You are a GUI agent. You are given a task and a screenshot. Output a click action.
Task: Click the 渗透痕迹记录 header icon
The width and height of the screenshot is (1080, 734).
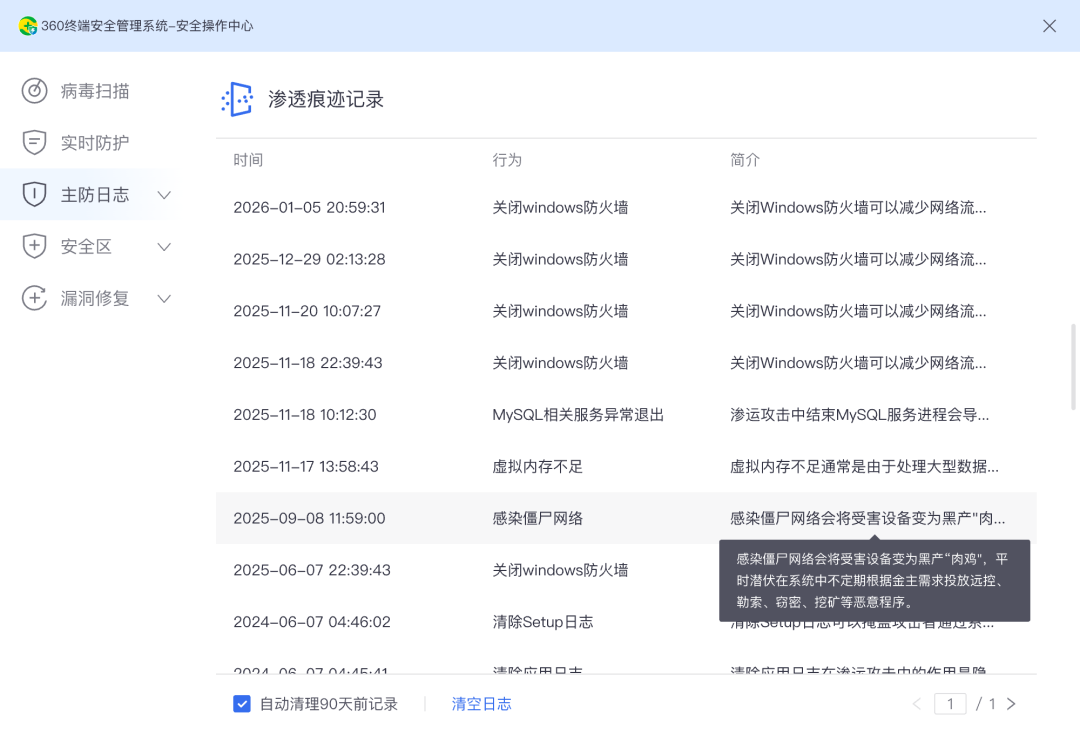coord(237,99)
